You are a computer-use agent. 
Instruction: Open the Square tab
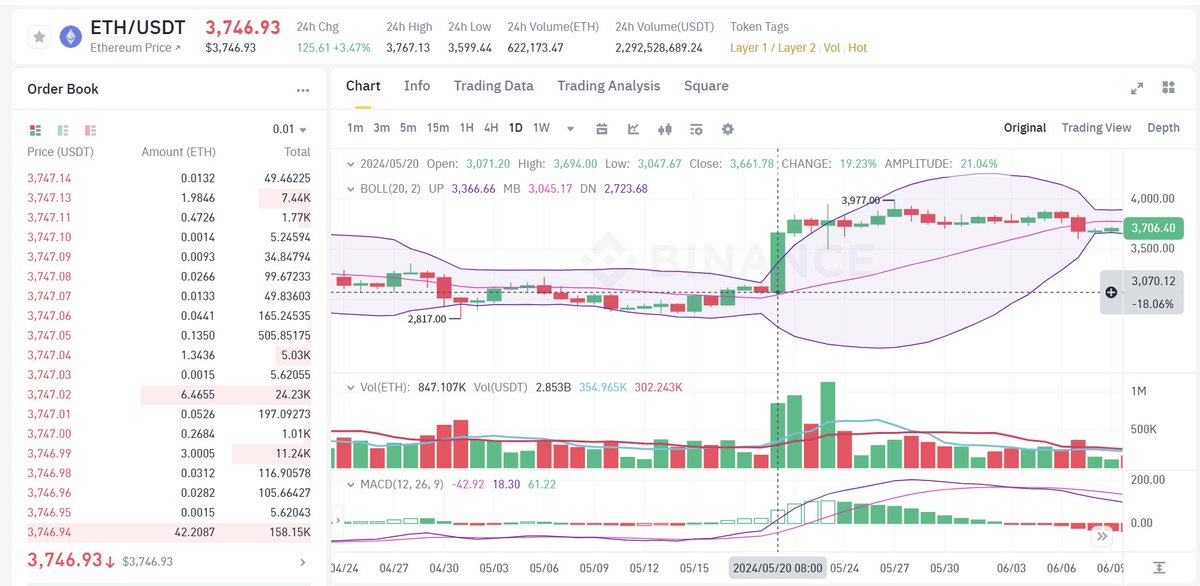[x=706, y=86]
